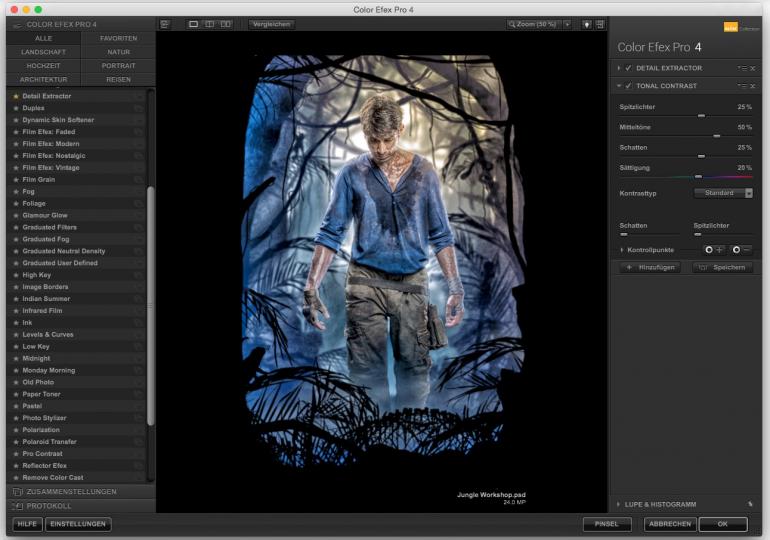Favorite the Glamour Glow filter star

16,216
